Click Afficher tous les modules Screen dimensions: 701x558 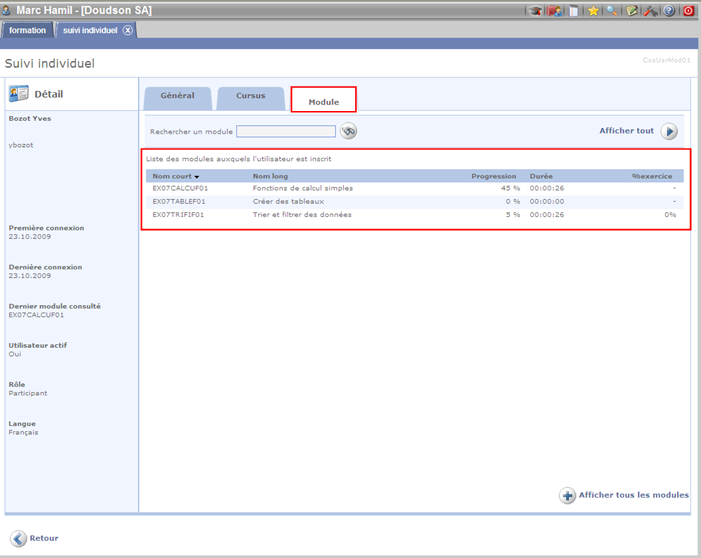[624, 495]
